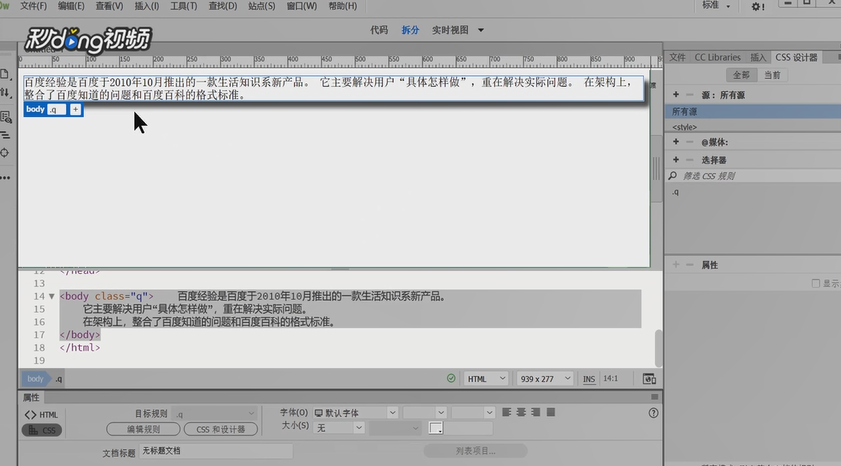
Task: Remove media query with minus icon
Action: 690,142
